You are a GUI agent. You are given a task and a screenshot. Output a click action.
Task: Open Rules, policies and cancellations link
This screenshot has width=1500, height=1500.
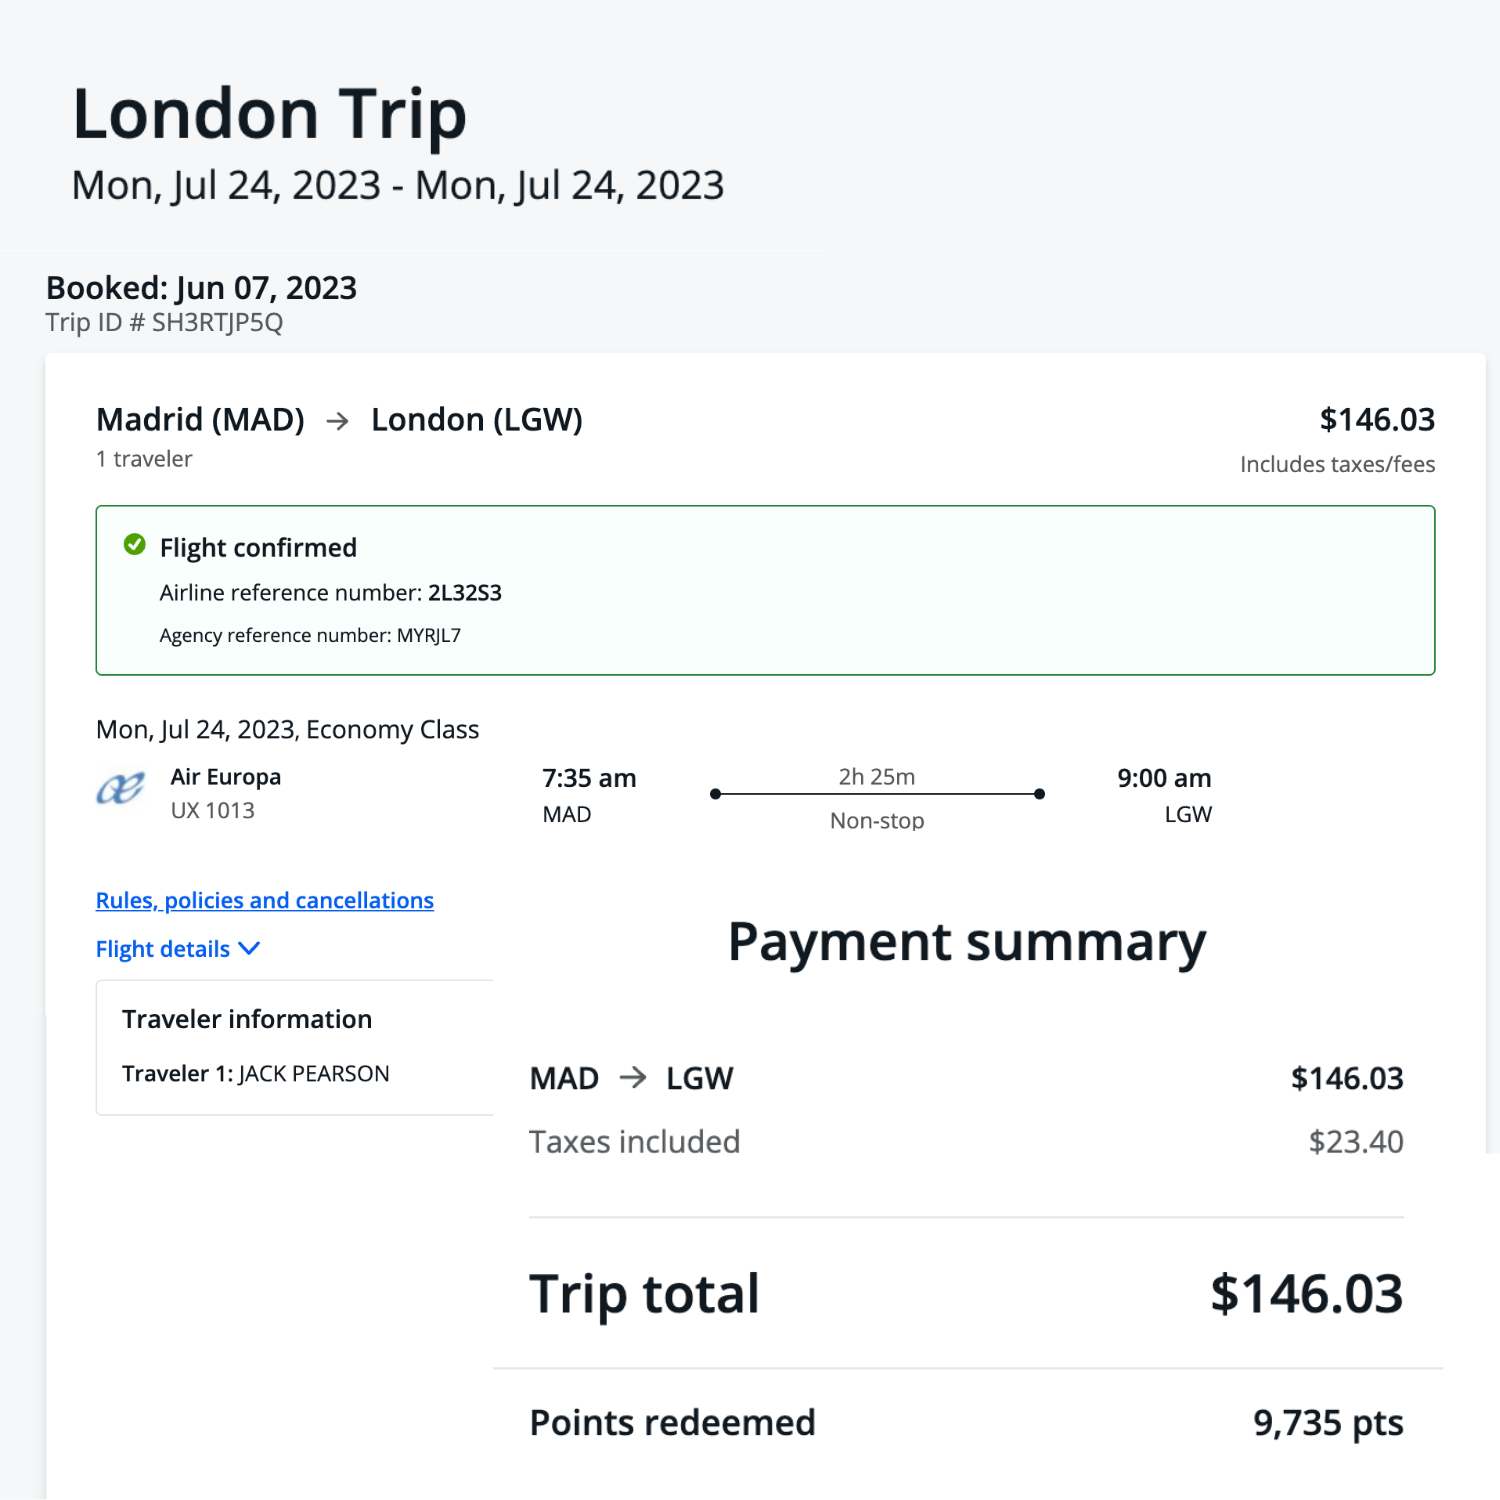tap(264, 900)
